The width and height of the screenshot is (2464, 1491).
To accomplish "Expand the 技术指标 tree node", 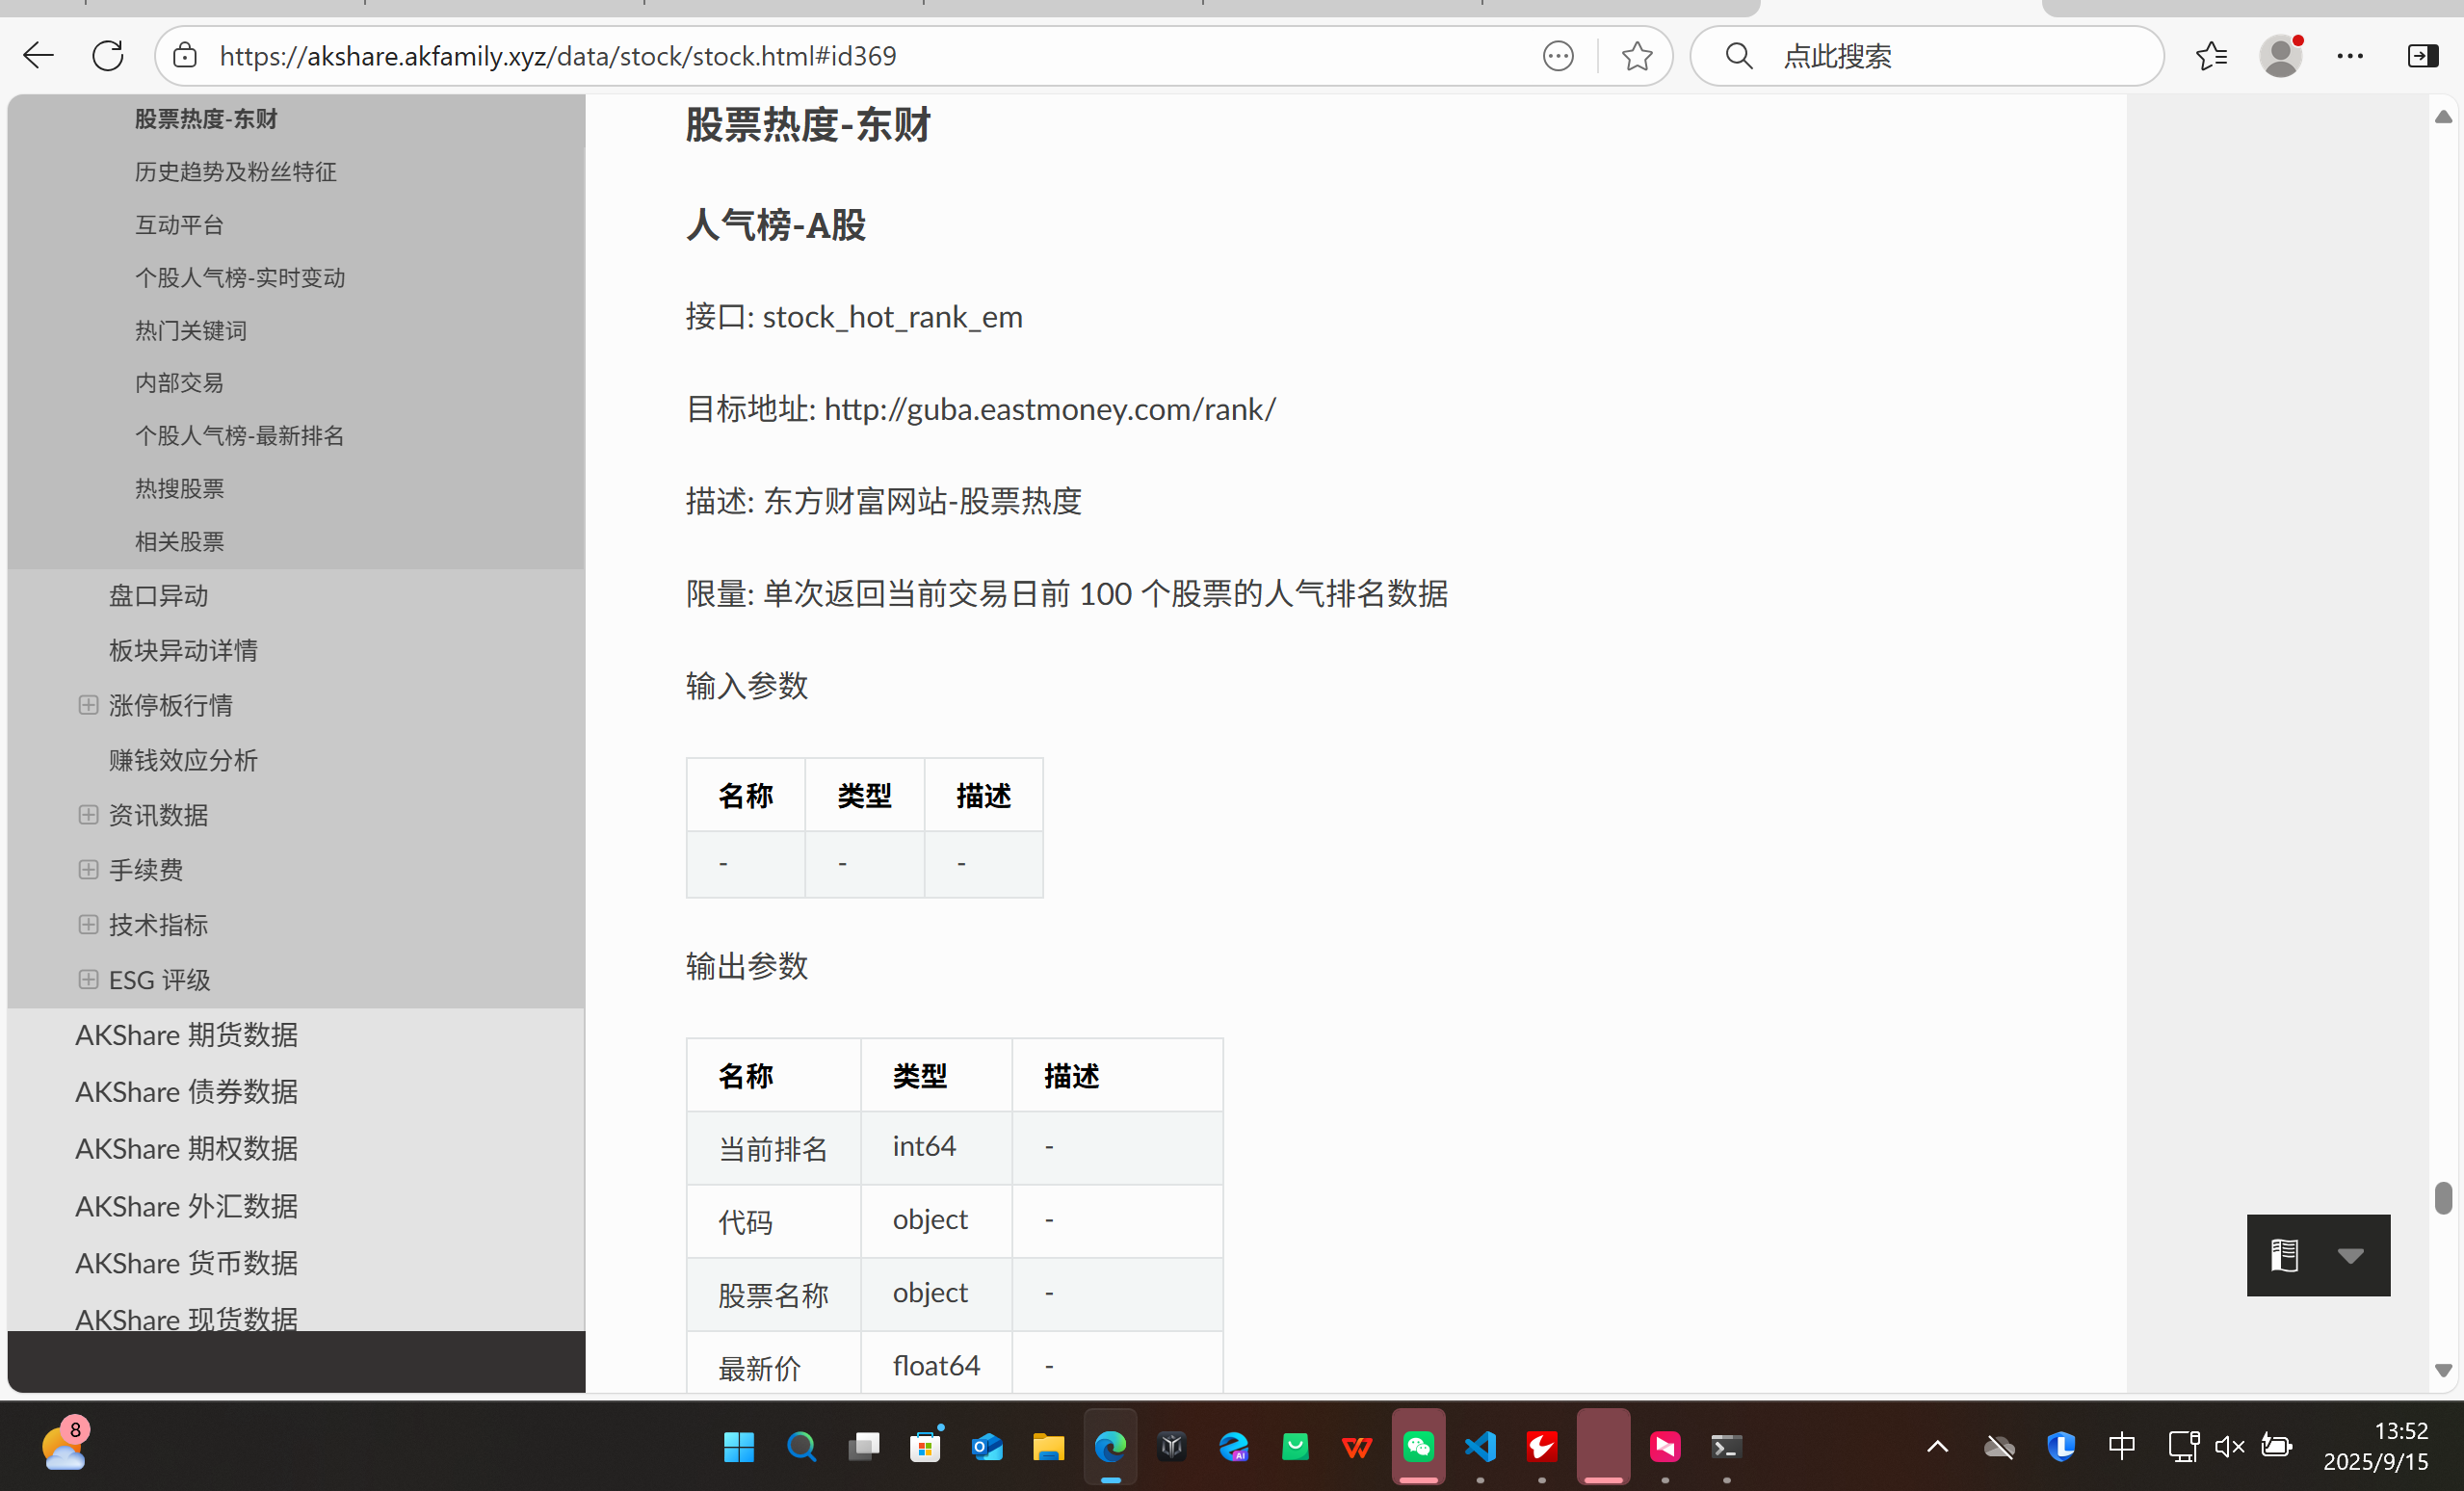I will coord(88,924).
